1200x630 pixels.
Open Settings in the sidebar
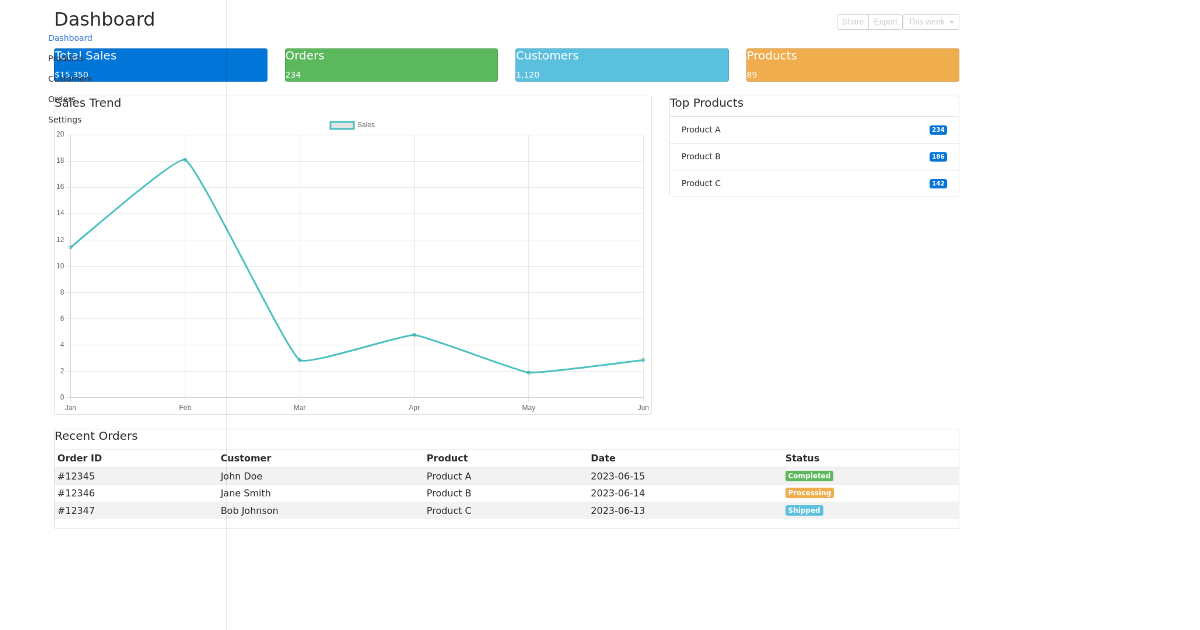coord(64,119)
